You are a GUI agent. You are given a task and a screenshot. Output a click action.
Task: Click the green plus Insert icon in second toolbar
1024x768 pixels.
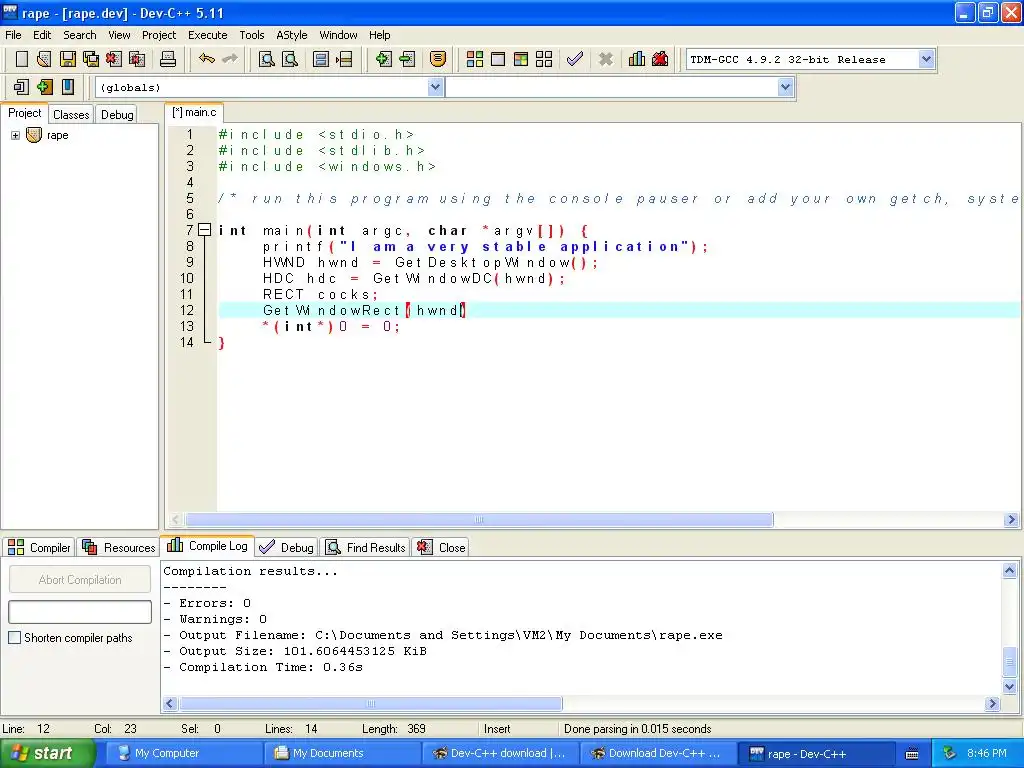[x=44, y=87]
